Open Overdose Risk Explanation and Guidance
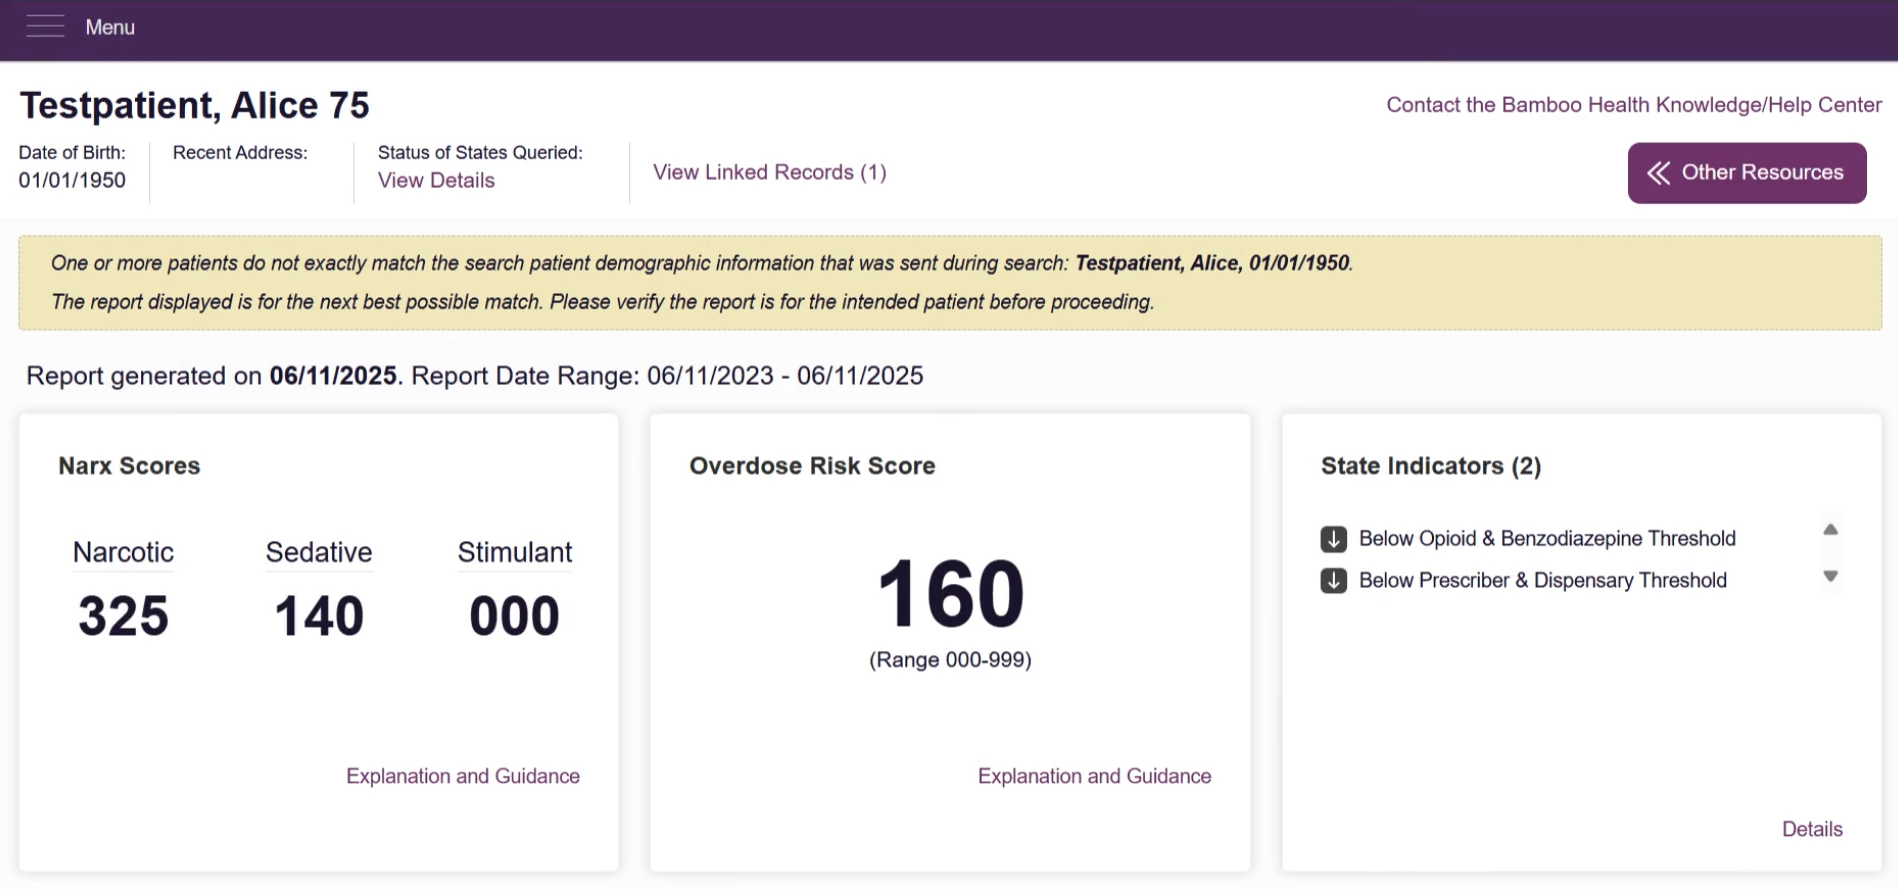The image size is (1898, 889). [1094, 776]
